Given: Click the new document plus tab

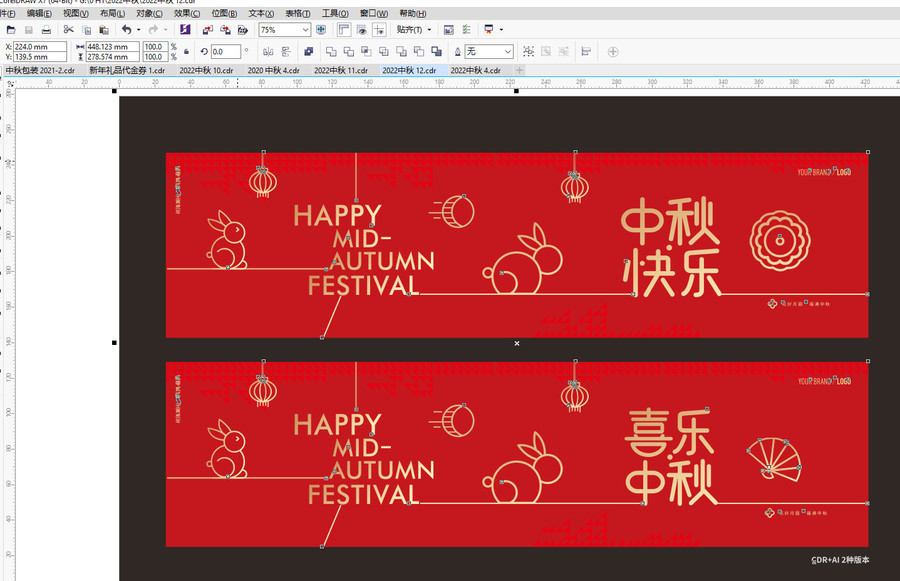Looking at the screenshot, I should [519, 70].
